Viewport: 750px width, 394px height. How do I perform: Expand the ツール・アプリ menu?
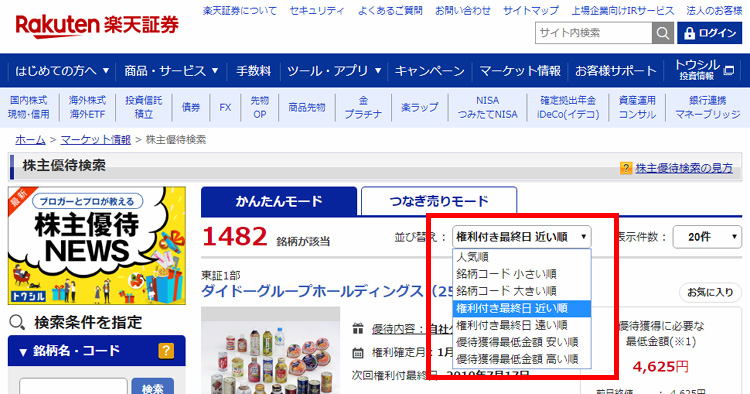334,71
